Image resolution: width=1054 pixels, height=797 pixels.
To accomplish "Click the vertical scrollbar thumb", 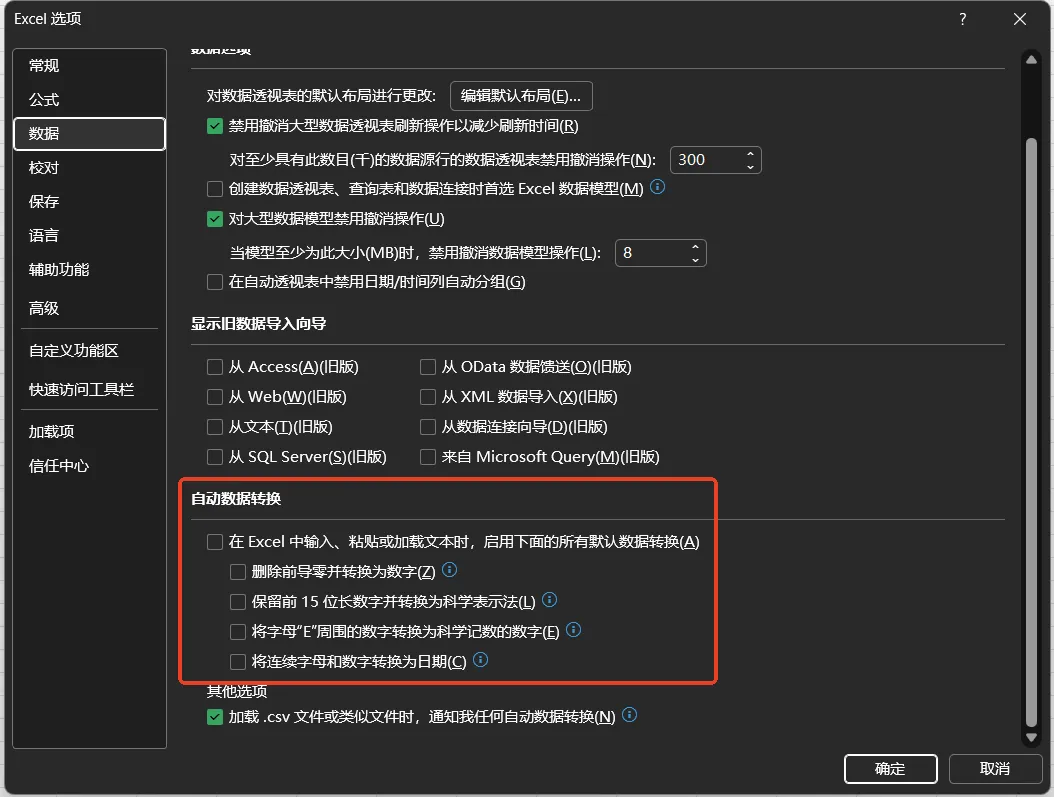I will [1031, 432].
